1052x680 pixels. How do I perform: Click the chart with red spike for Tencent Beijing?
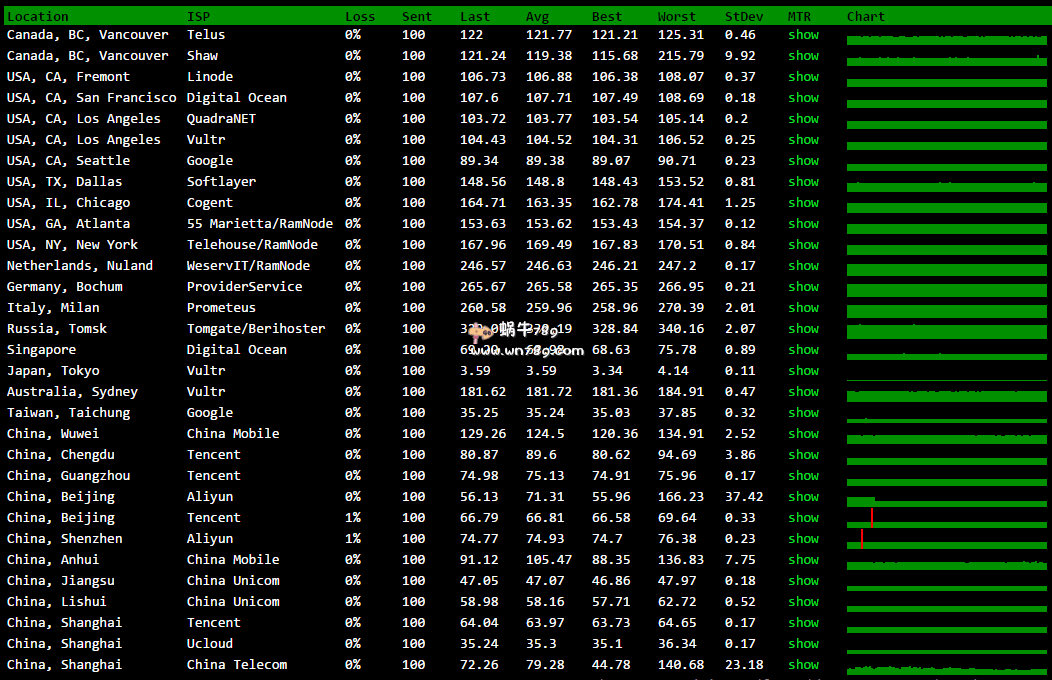pos(944,519)
